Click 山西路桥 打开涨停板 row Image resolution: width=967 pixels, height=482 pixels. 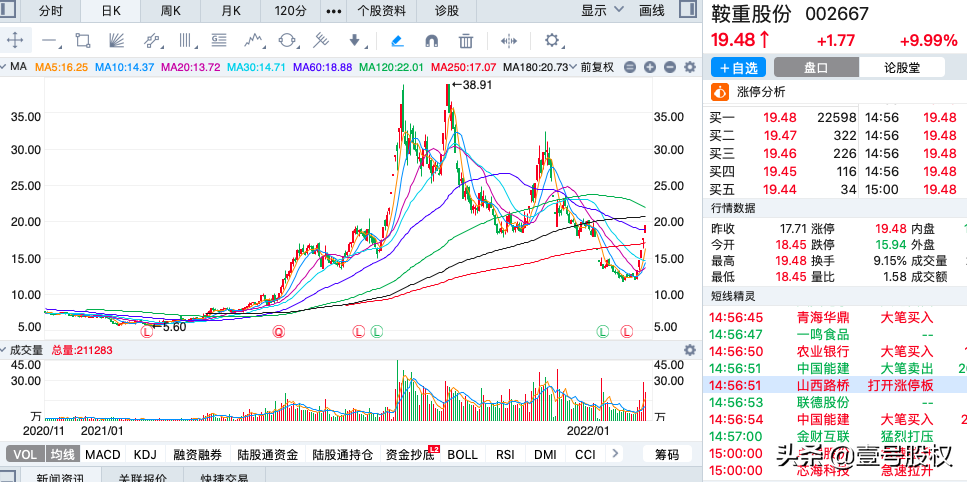tap(835, 385)
